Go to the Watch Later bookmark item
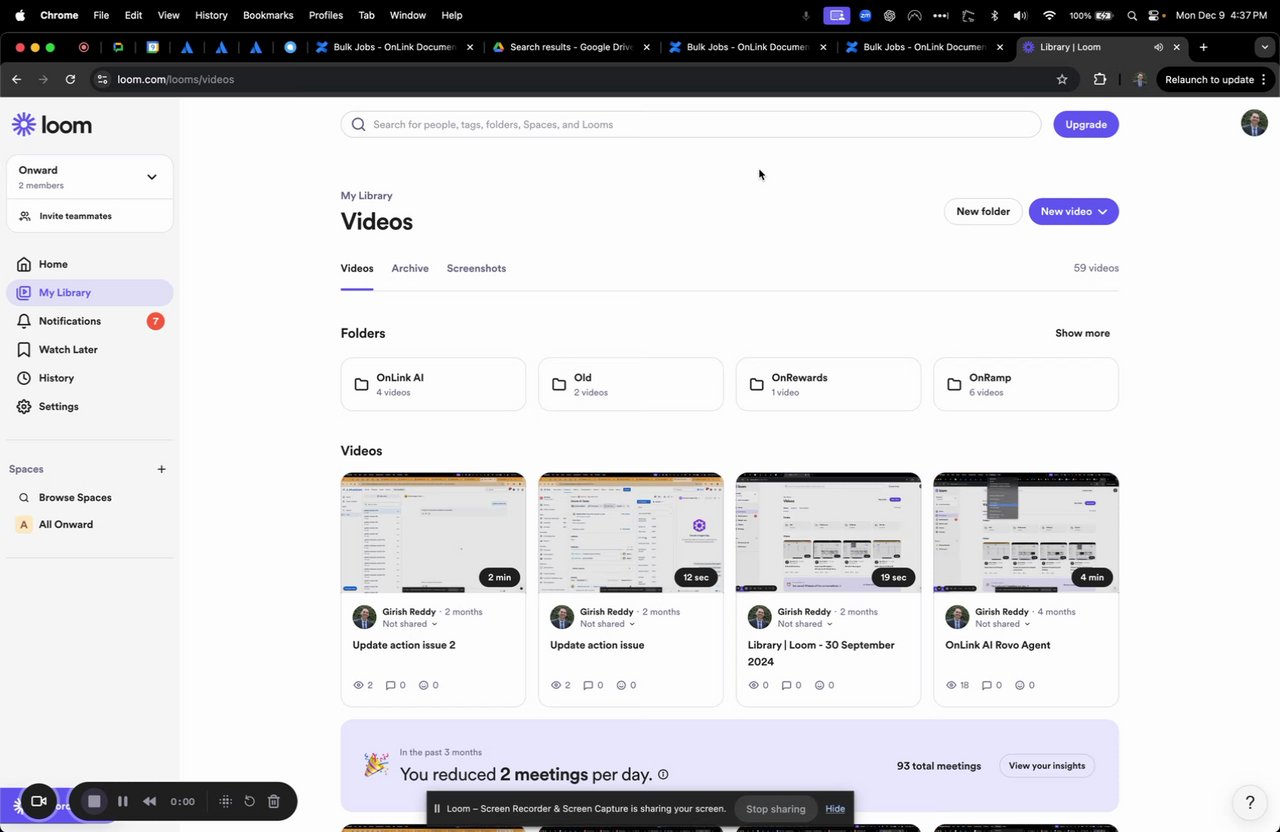Image resolution: width=1280 pixels, height=832 pixels. click(89, 350)
